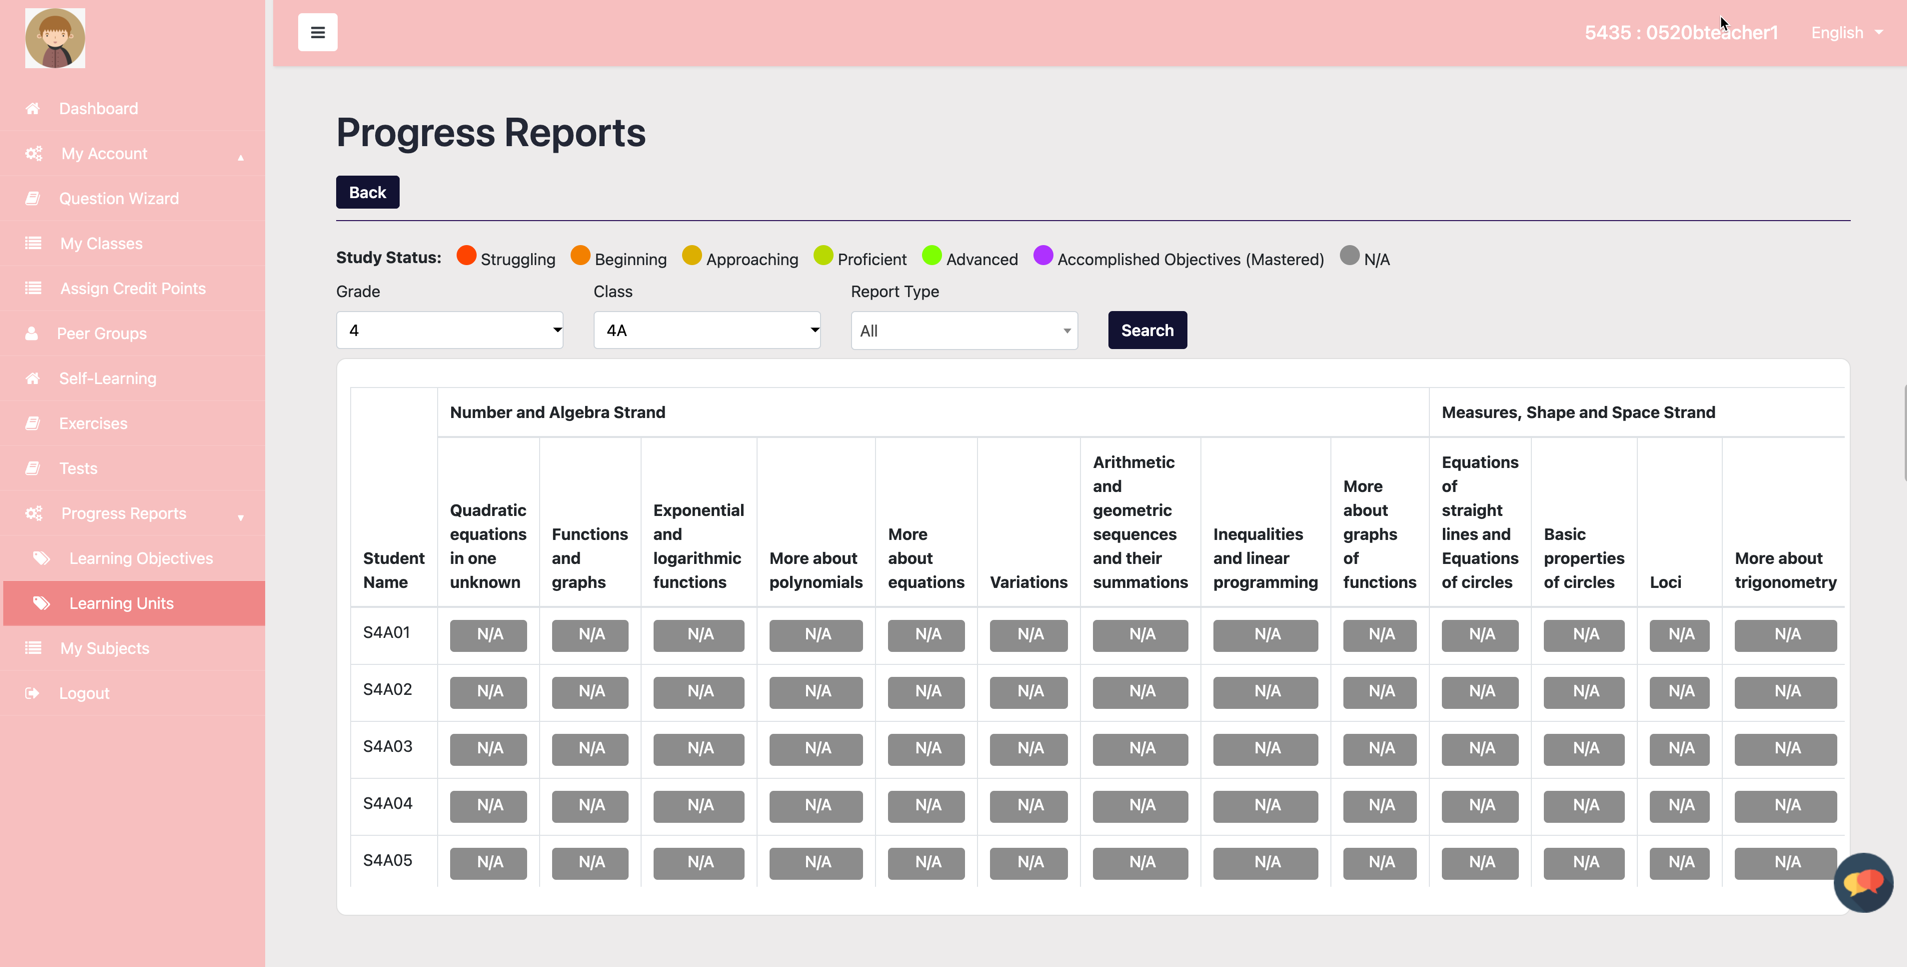This screenshot has height=967, width=1907.
Task: Open the Report Type dropdown
Action: click(x=964, y=330)
